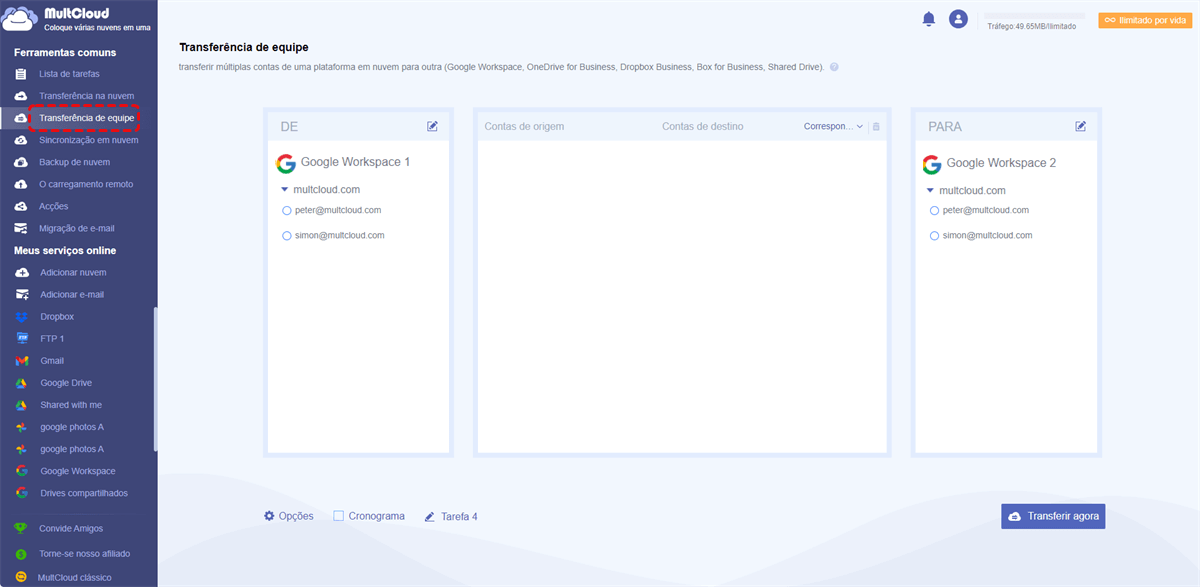Collapse multcloud.com in PARA panel
Image resolution: width=1200 pixels, height=587 pixels.
(x=930, y=190)
